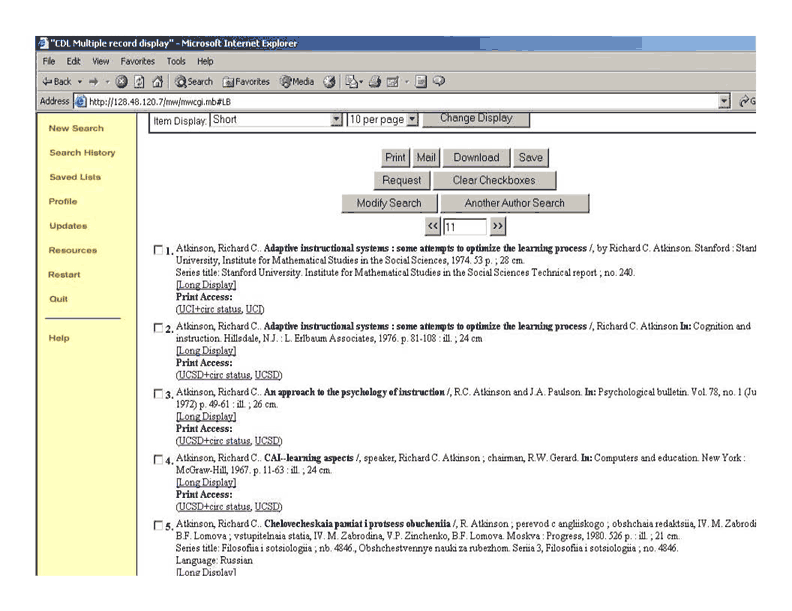This screenshot has height=611, width=792.
Task: Click the Go arrow icon
Action: (x=744, y=101)
